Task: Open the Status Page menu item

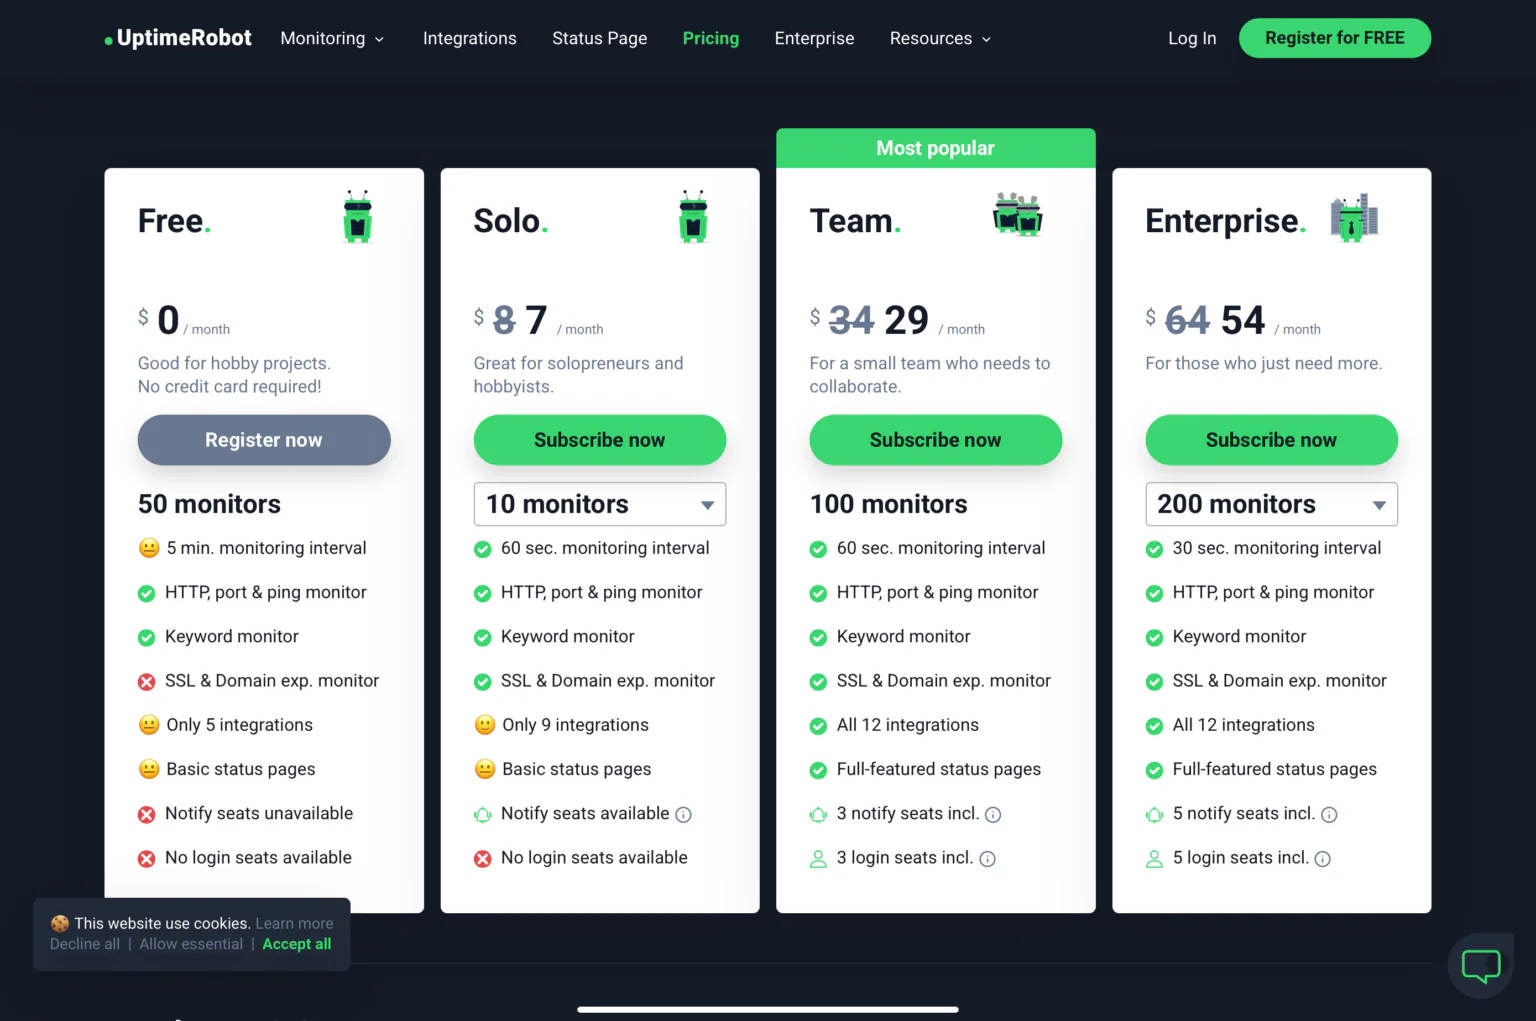Action: click(599, 38)
